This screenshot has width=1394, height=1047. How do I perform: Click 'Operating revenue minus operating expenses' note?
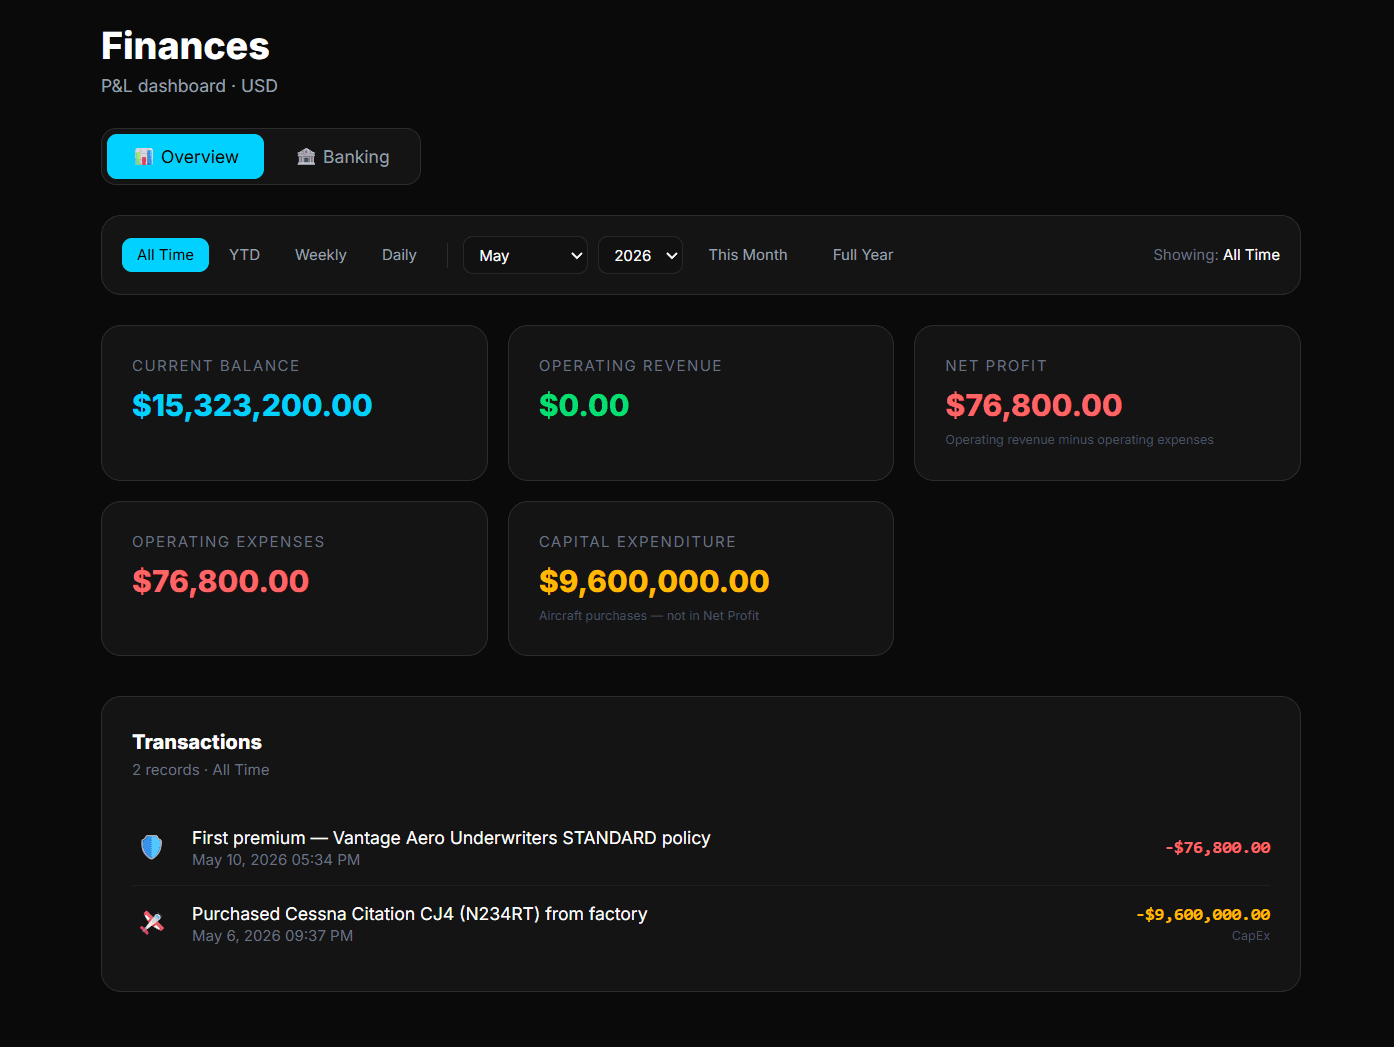(x=1079, y=440)
